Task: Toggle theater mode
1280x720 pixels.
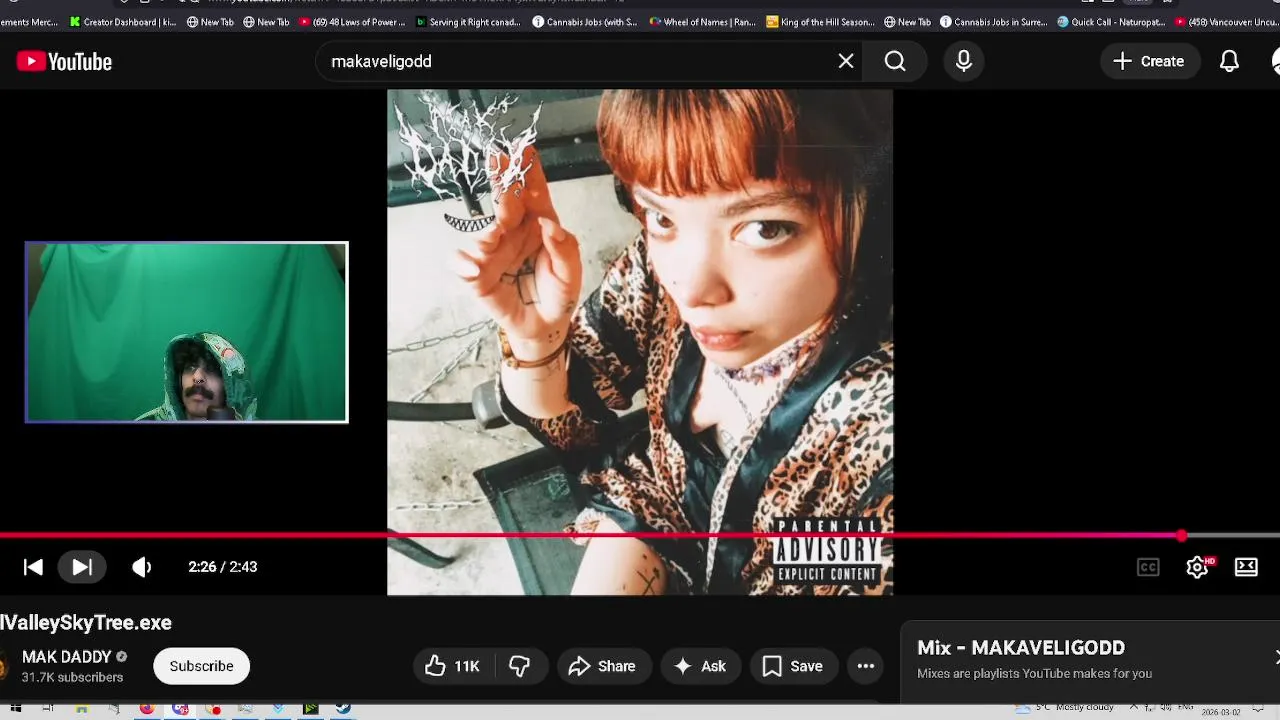Action: [1246, 567]
